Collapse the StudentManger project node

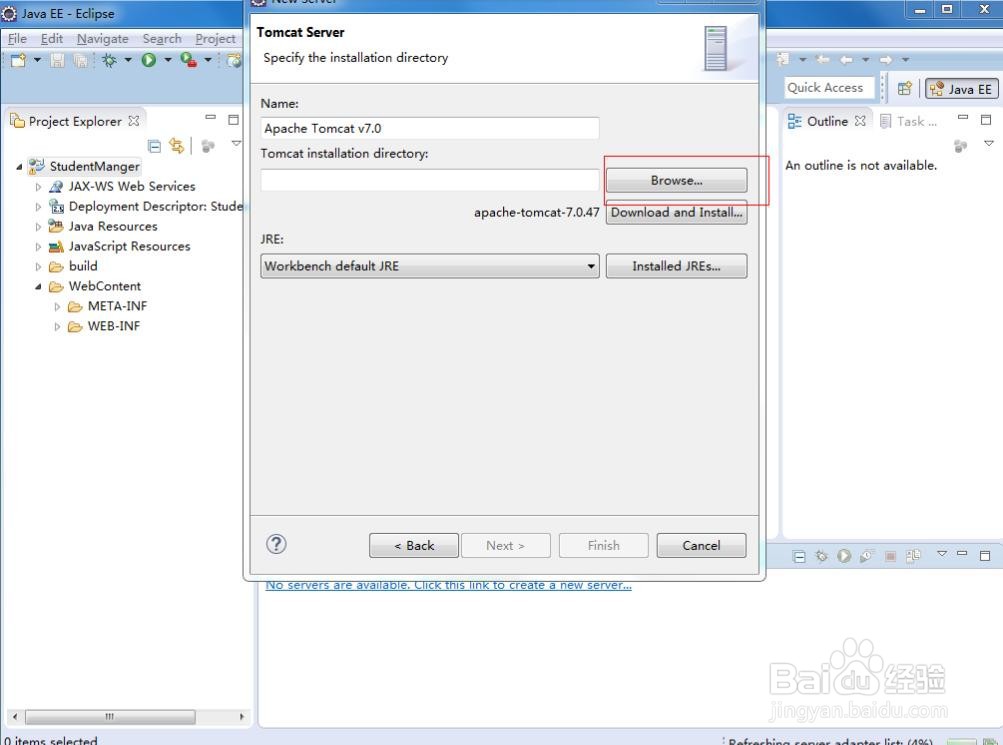[19, 167]
